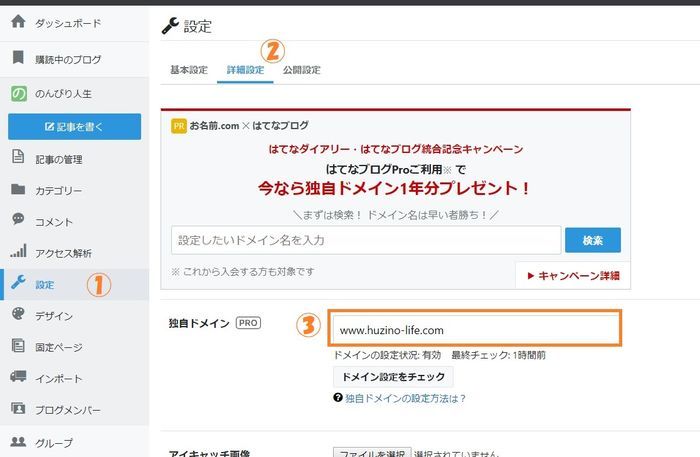Open 独自ドメインの設定方法は? link

coord(405,398)
